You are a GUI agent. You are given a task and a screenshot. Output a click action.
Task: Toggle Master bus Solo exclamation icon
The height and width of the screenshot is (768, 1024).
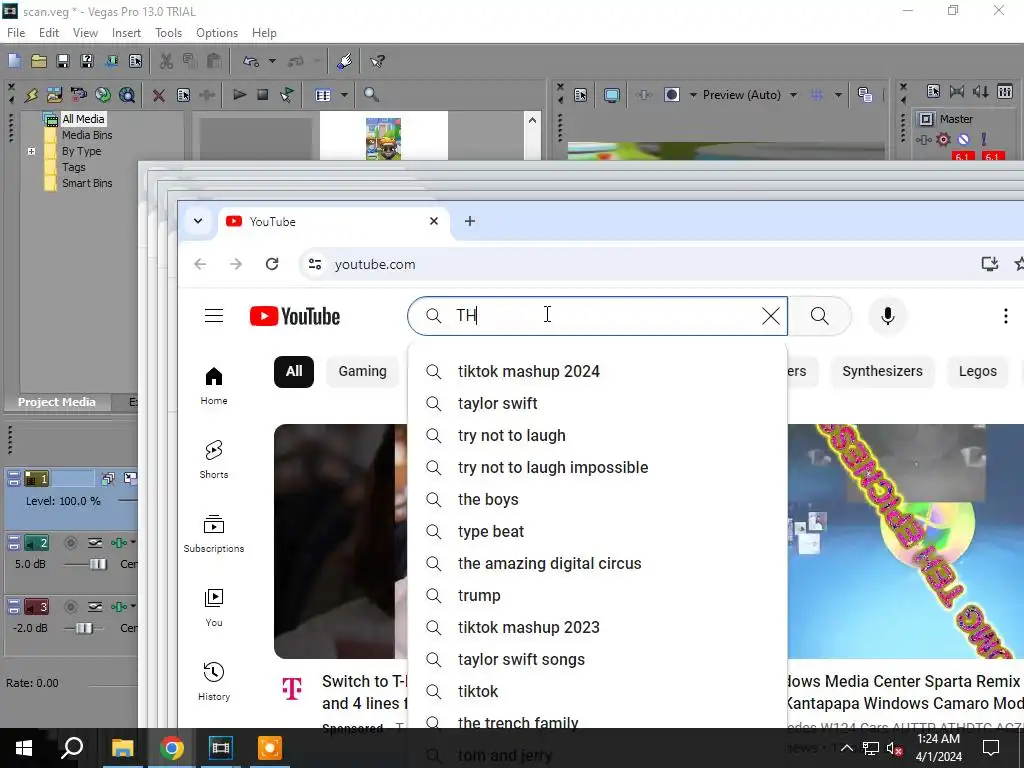[984, 139]
